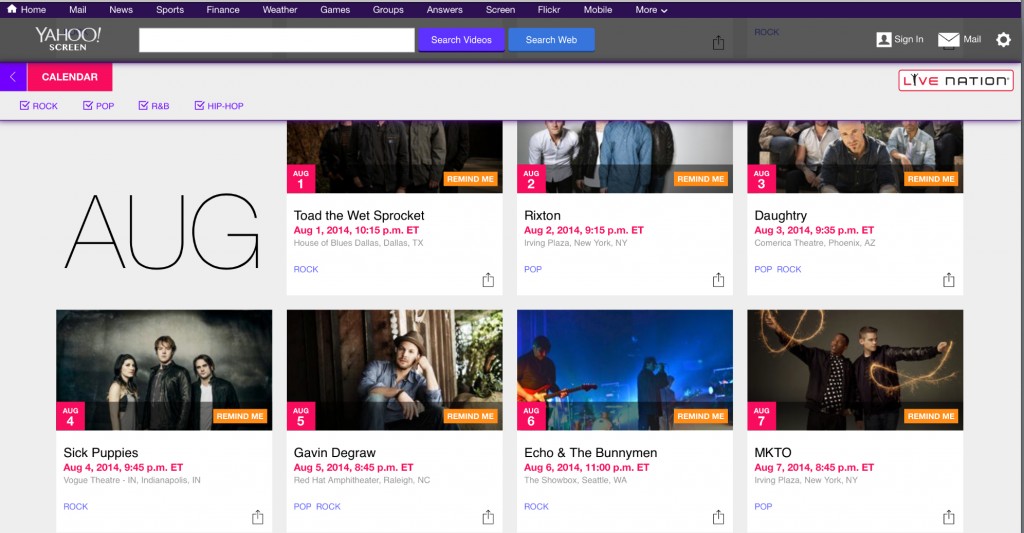Click 'Irving Plaza, New York, NY' under MKTO
This screenshot has width=1024, height=533.
[806, 480]
